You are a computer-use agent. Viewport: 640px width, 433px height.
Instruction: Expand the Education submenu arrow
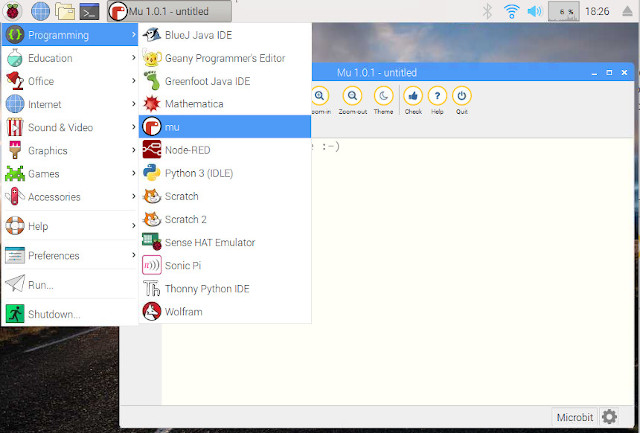(133, 58)
